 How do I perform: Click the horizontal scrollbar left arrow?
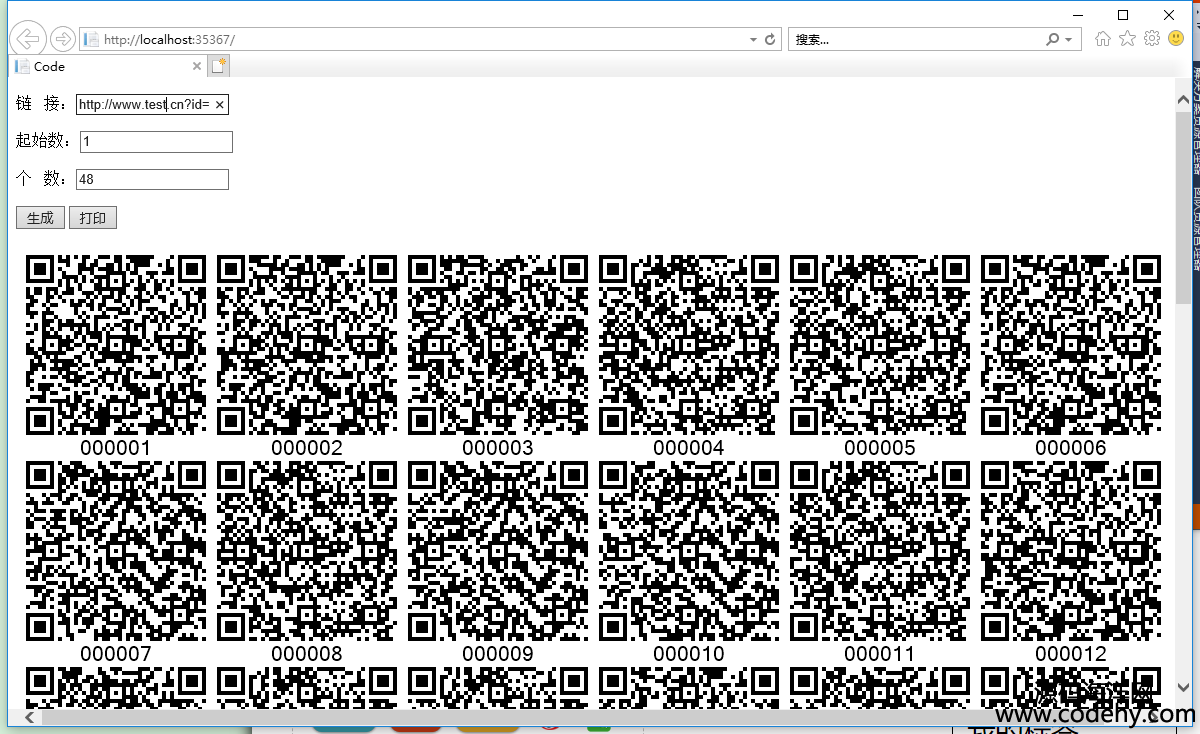30,718
